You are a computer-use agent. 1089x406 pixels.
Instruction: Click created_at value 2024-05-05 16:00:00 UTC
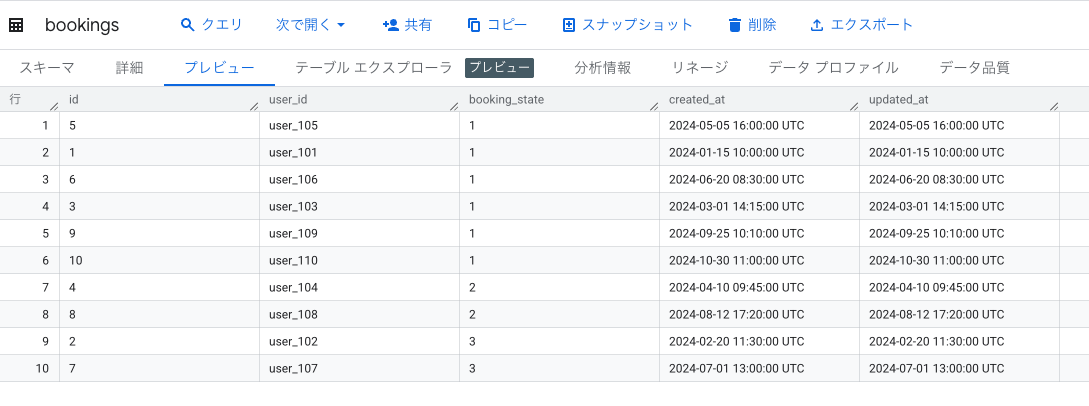click(x=736, y=126)
